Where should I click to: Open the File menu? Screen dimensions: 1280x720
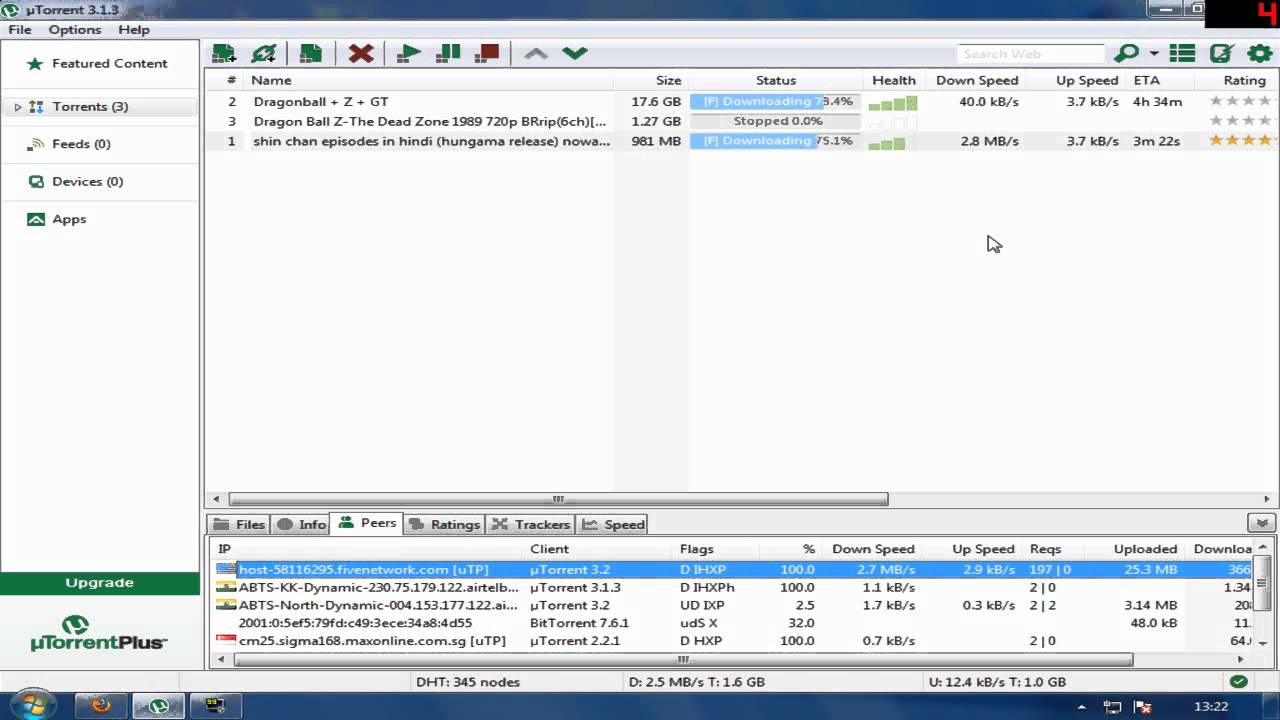(x=20, y=30)
